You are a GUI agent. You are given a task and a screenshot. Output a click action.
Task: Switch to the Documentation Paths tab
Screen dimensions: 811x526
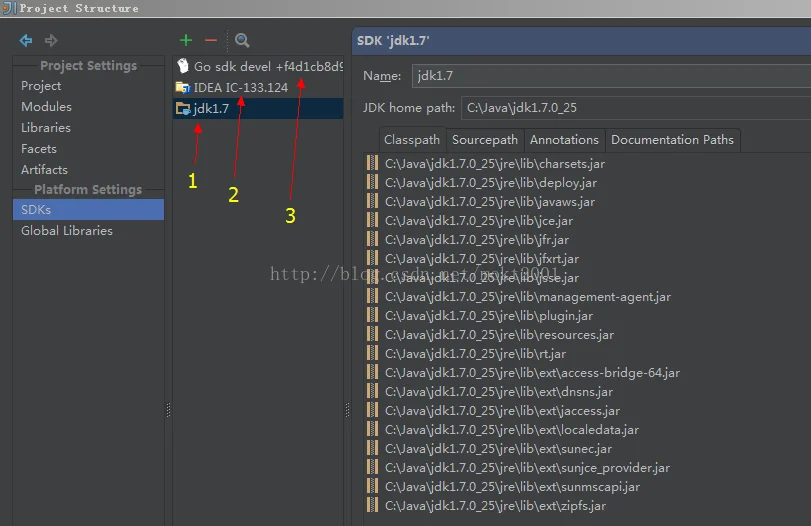pos(672,140)
